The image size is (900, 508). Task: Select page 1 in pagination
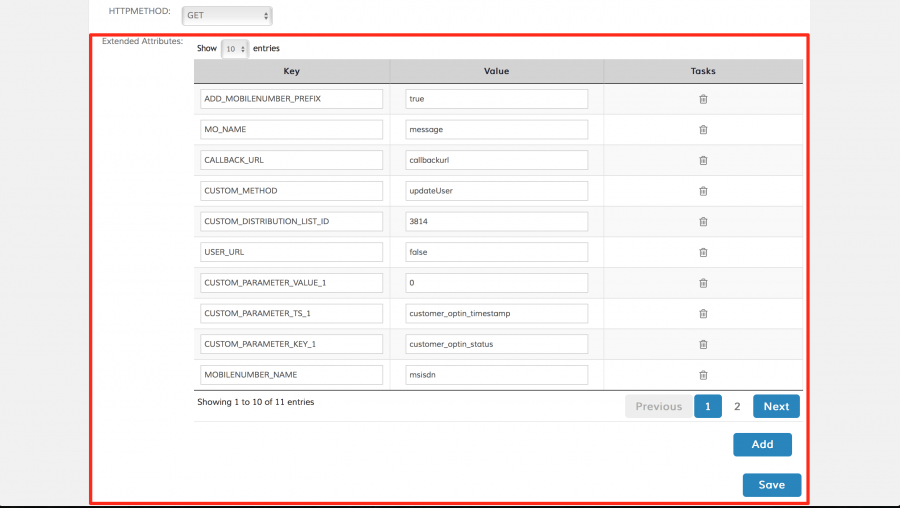pyautogui.click(x=707, y=406)
